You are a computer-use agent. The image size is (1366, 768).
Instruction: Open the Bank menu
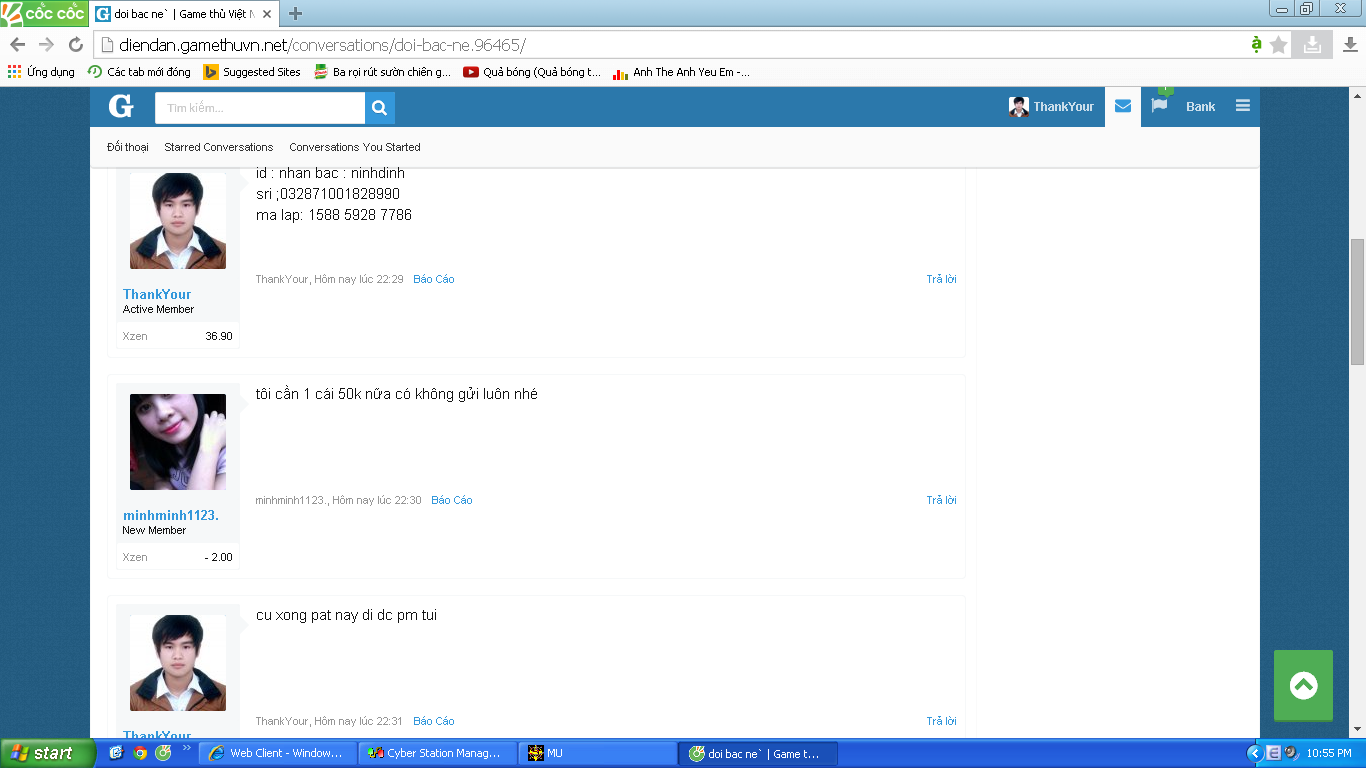(x=1201, y=107)
